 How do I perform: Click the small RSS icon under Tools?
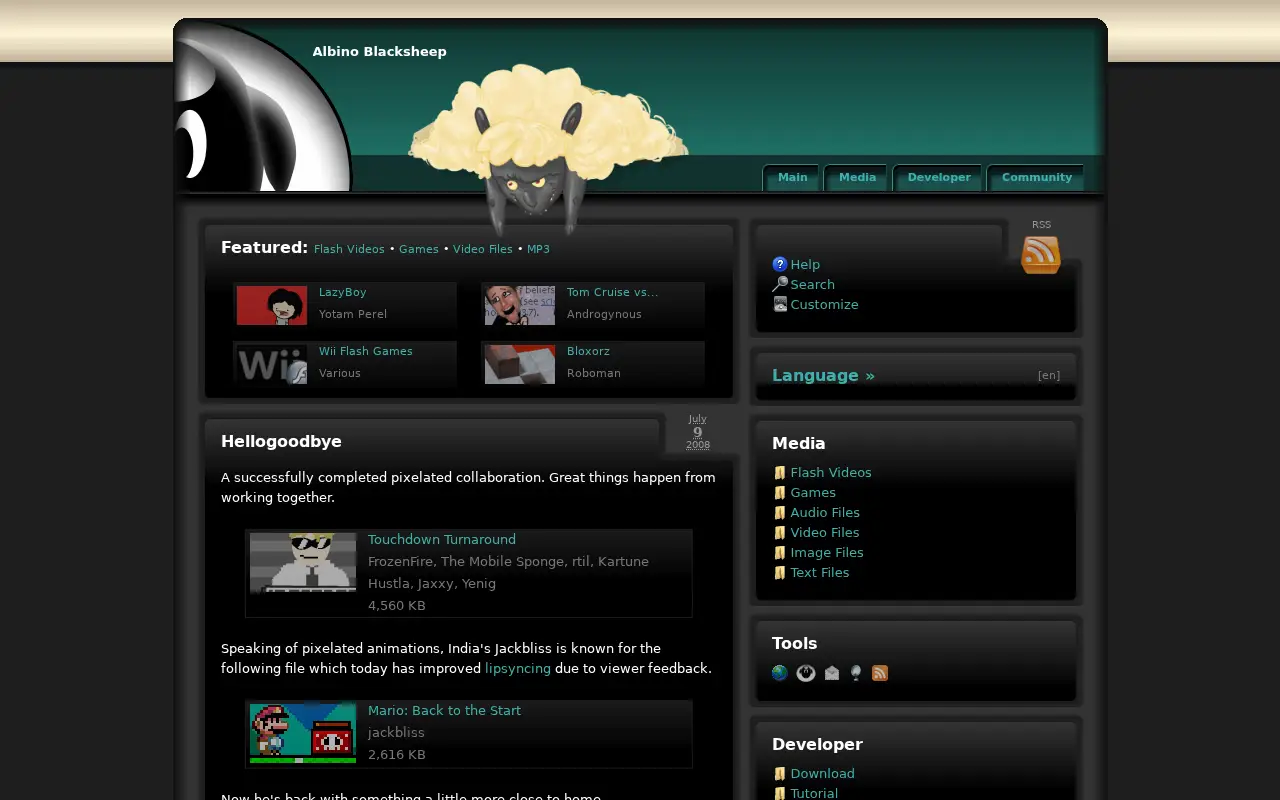click(x=880, y=673)
